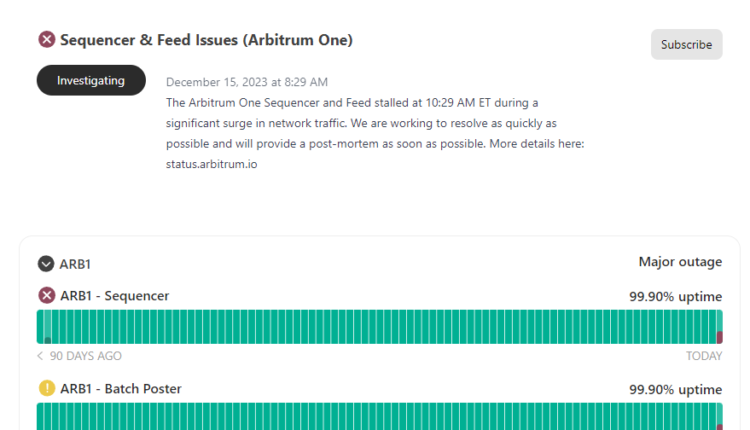Click the Sequencer 99.90% uptime value
750x430 pixels.
[675, 296]
